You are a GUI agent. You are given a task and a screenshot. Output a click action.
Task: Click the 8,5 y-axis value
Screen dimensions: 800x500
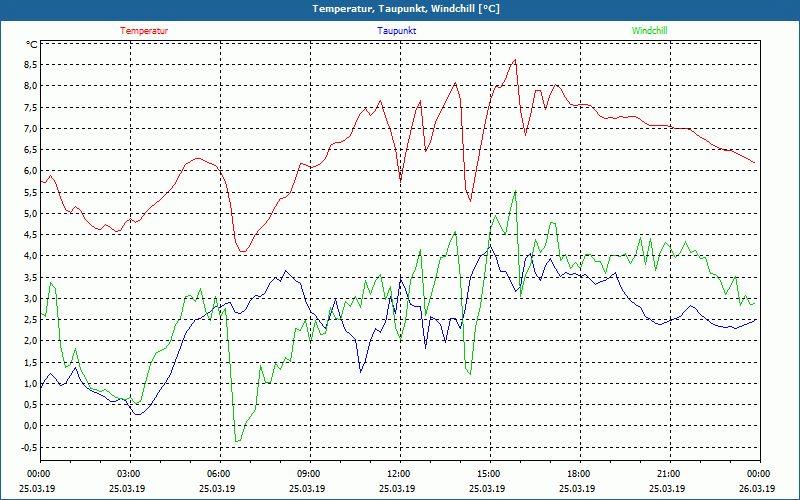pos(31,64)
